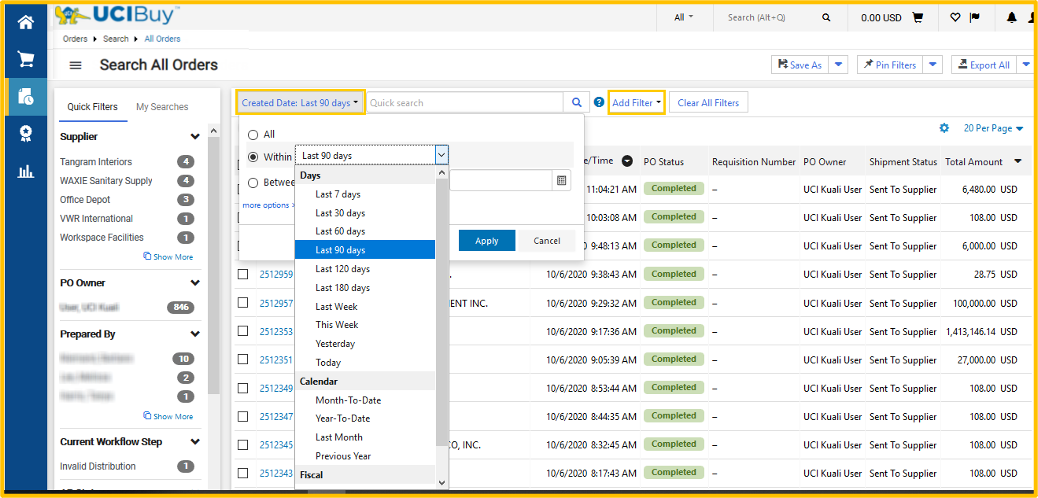
Task: Click the date list scroll-down arrow
Action: pyautogui.click(x=442, y=483)
